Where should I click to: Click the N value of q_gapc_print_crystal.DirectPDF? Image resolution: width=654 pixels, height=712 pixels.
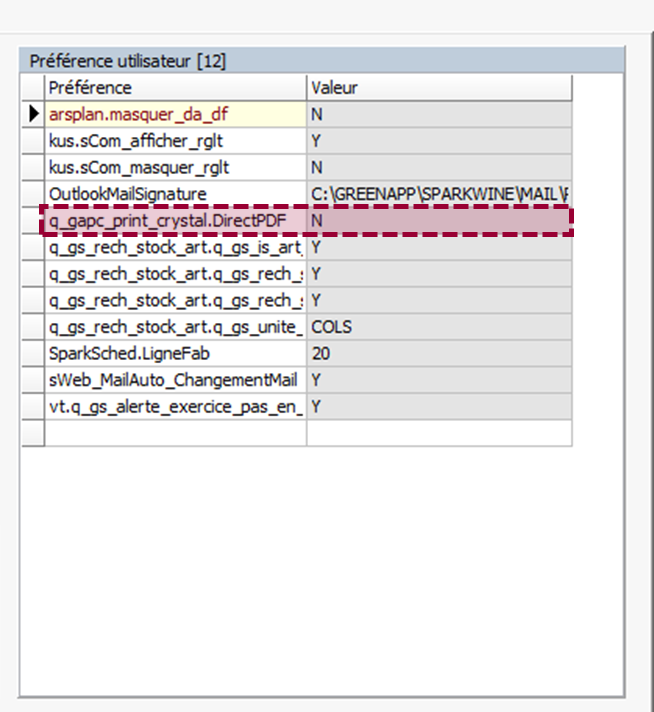pos(438,220)
